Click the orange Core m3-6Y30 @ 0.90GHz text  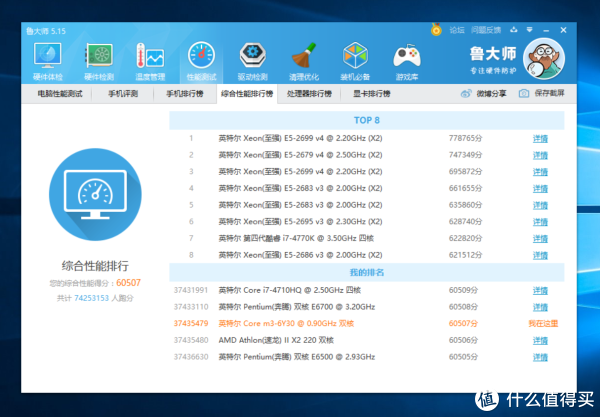click(x=286, y=324)
